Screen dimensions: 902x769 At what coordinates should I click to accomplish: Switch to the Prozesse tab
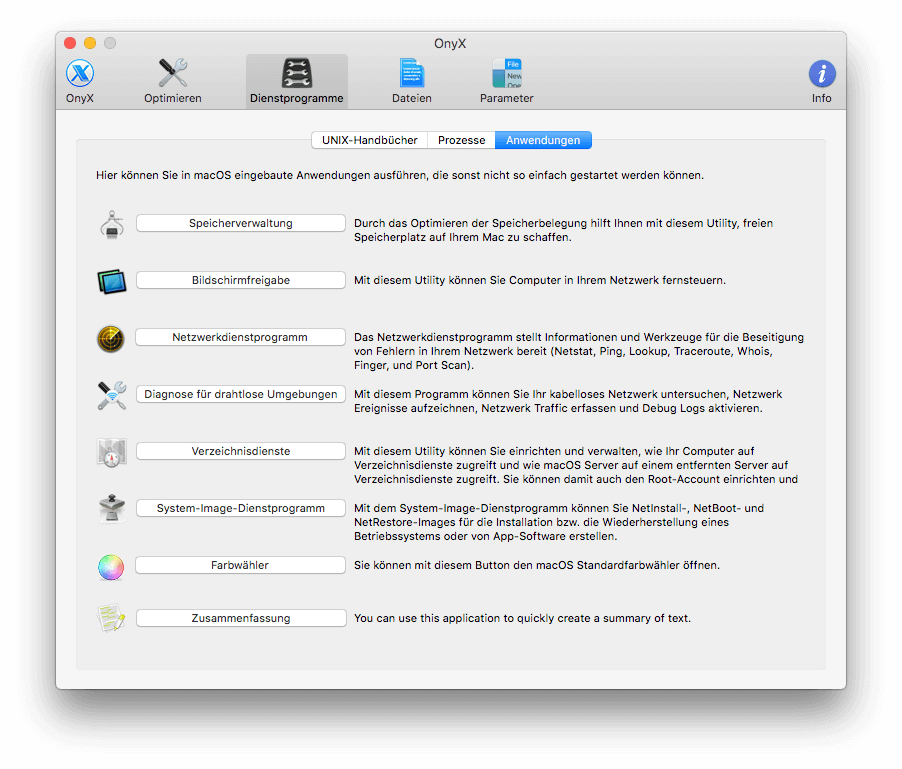point(461,140)
